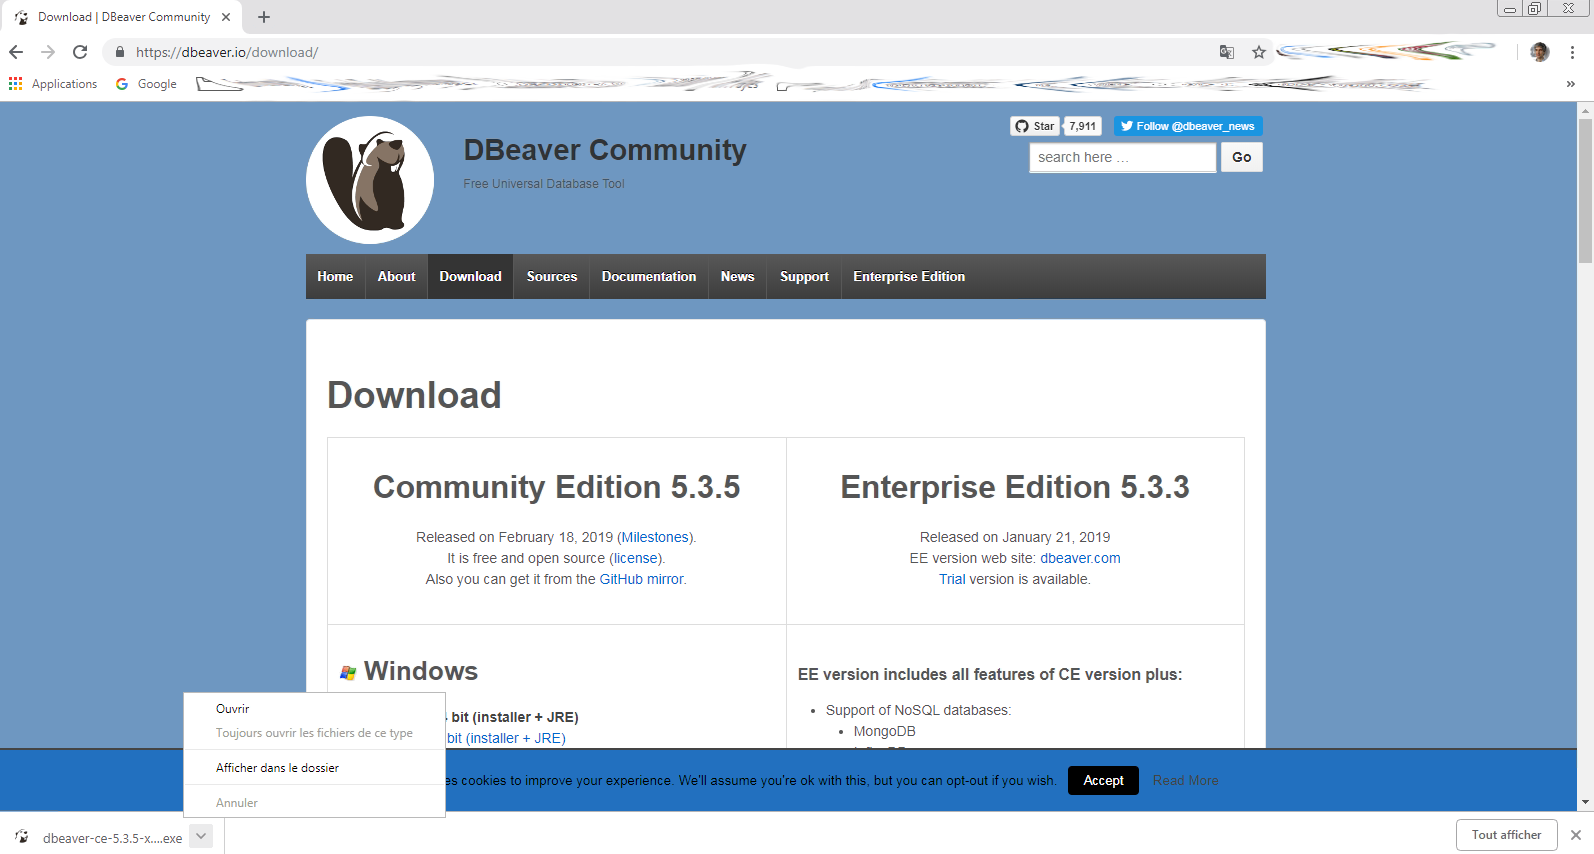Open the Applications shortcut grid icon

click(x=16, y=84)
